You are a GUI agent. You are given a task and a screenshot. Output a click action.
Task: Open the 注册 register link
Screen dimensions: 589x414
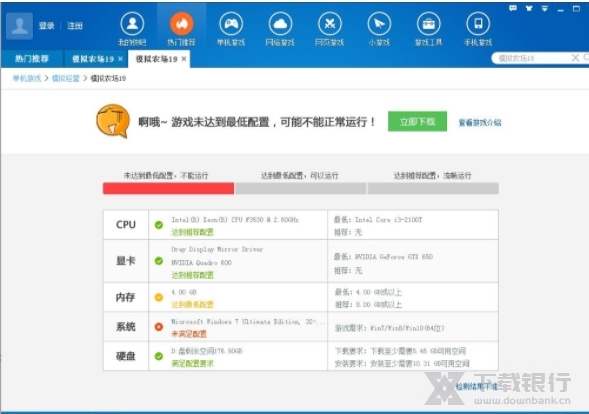(x=74, y=26)
